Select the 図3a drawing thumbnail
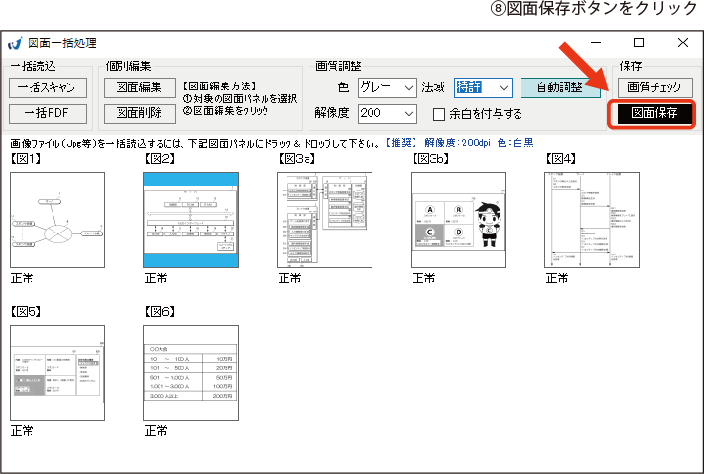 (324, 219)
